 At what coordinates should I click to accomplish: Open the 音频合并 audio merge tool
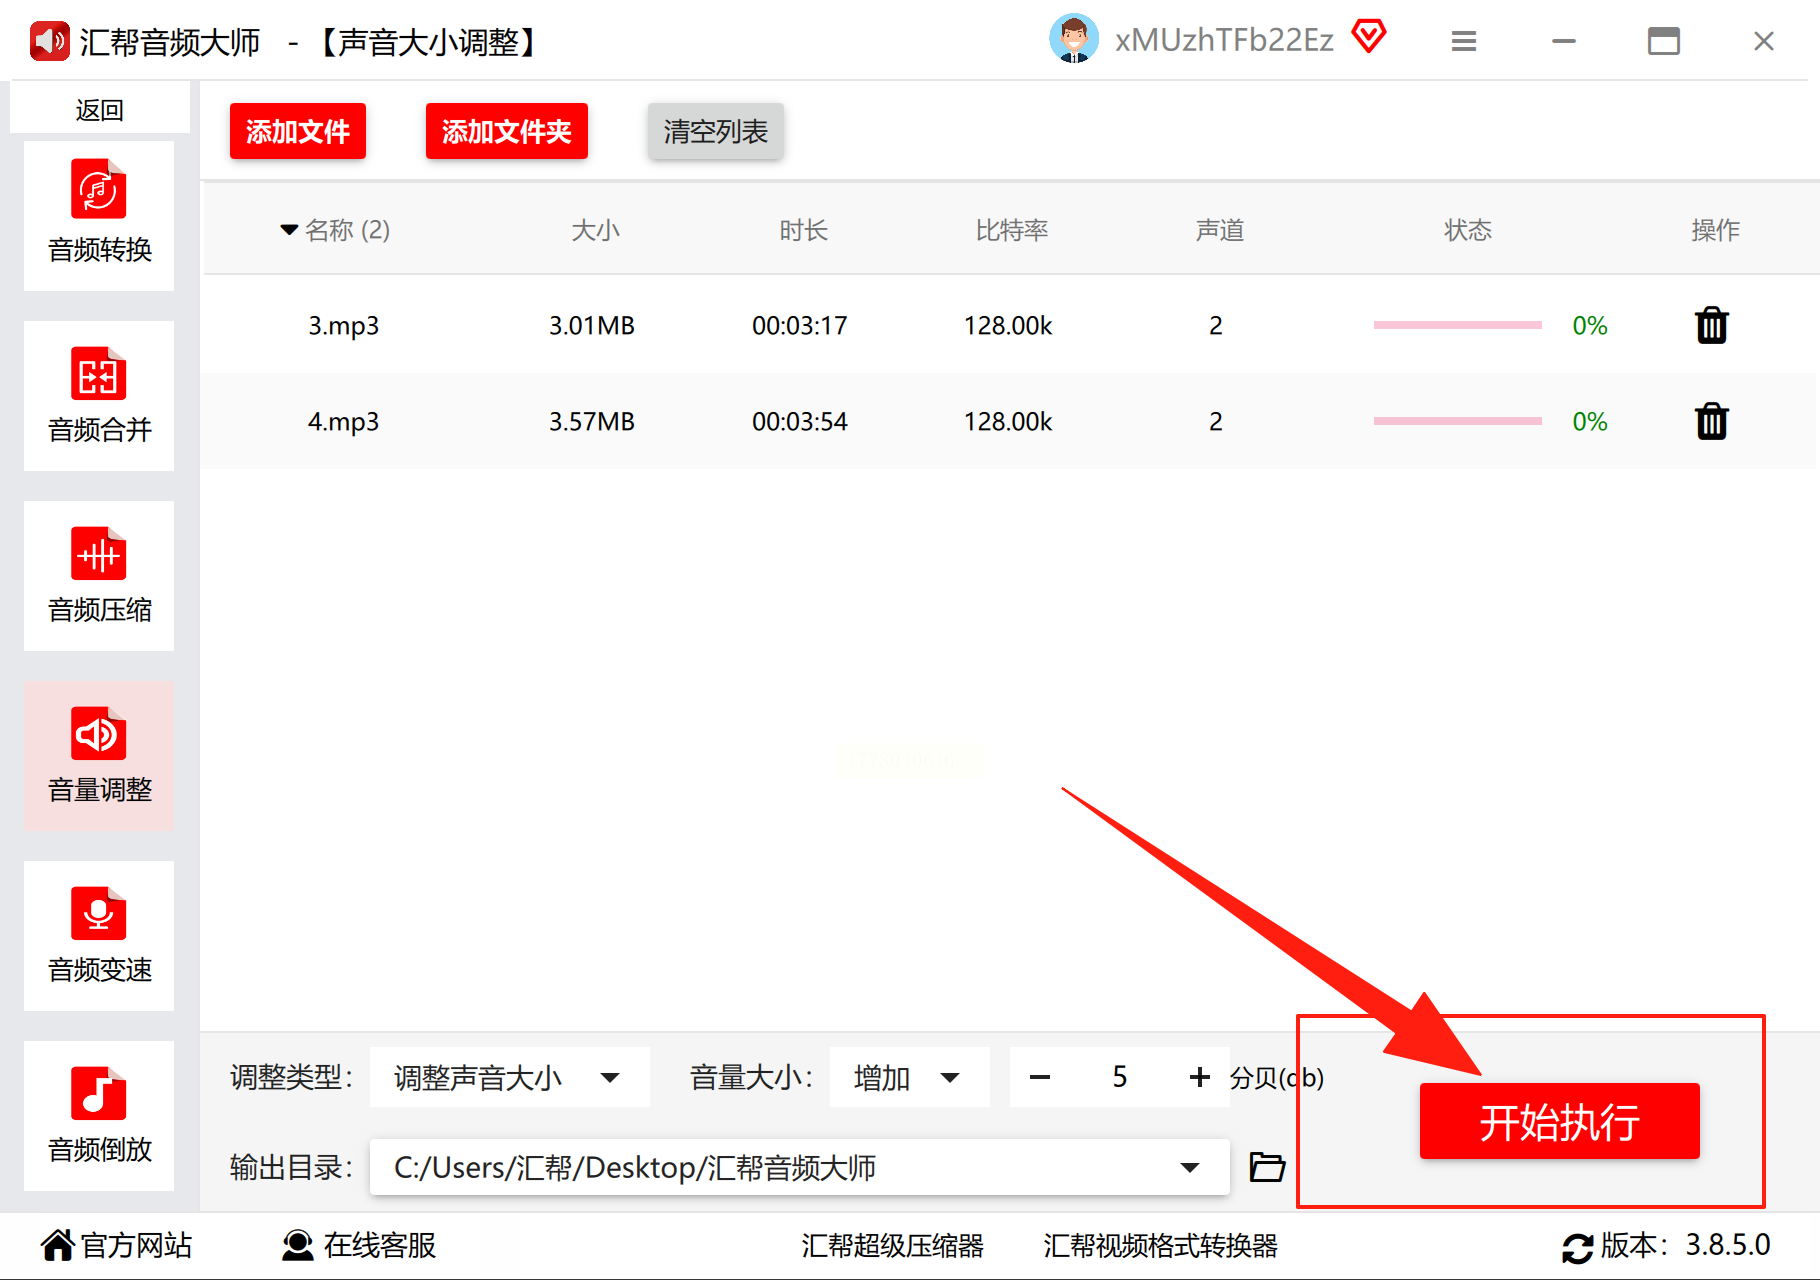[x=99, y=396]
